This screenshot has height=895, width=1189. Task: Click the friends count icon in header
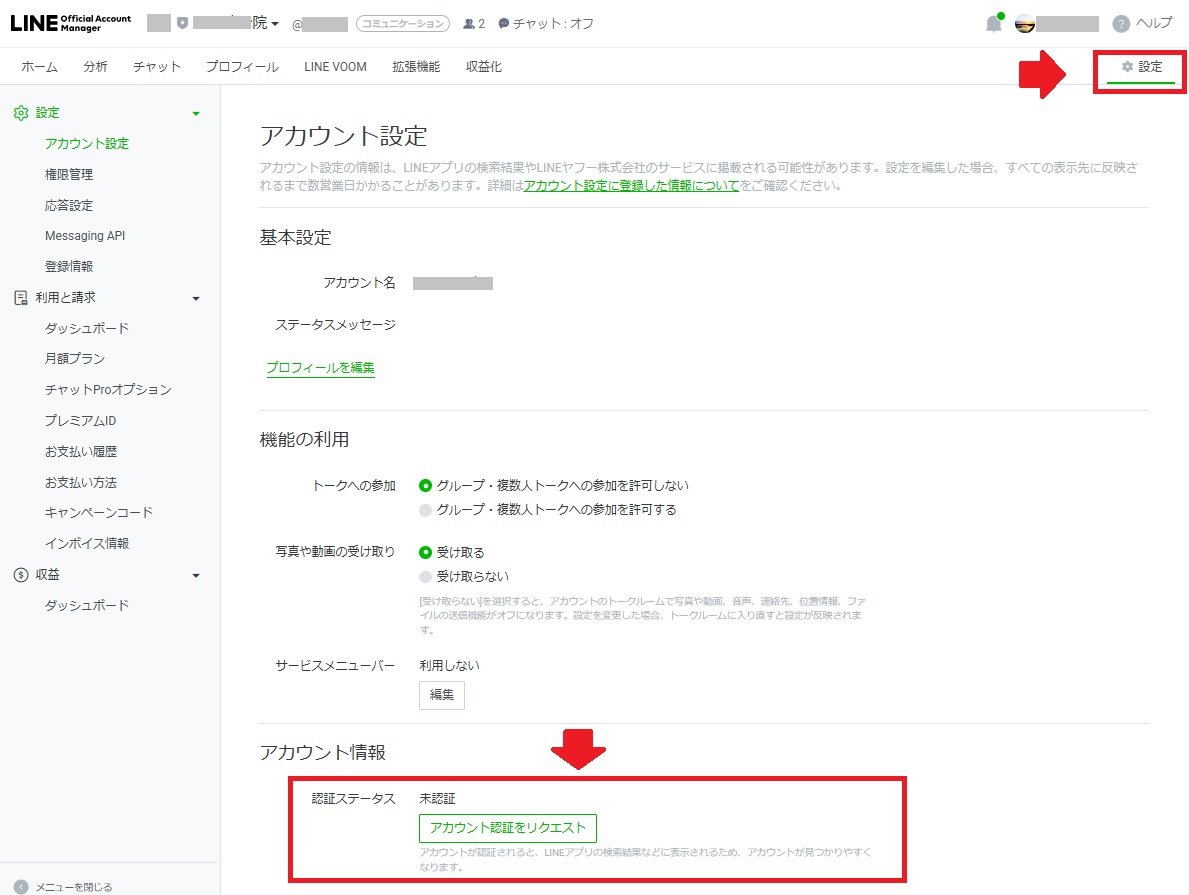tap(469, 24)
